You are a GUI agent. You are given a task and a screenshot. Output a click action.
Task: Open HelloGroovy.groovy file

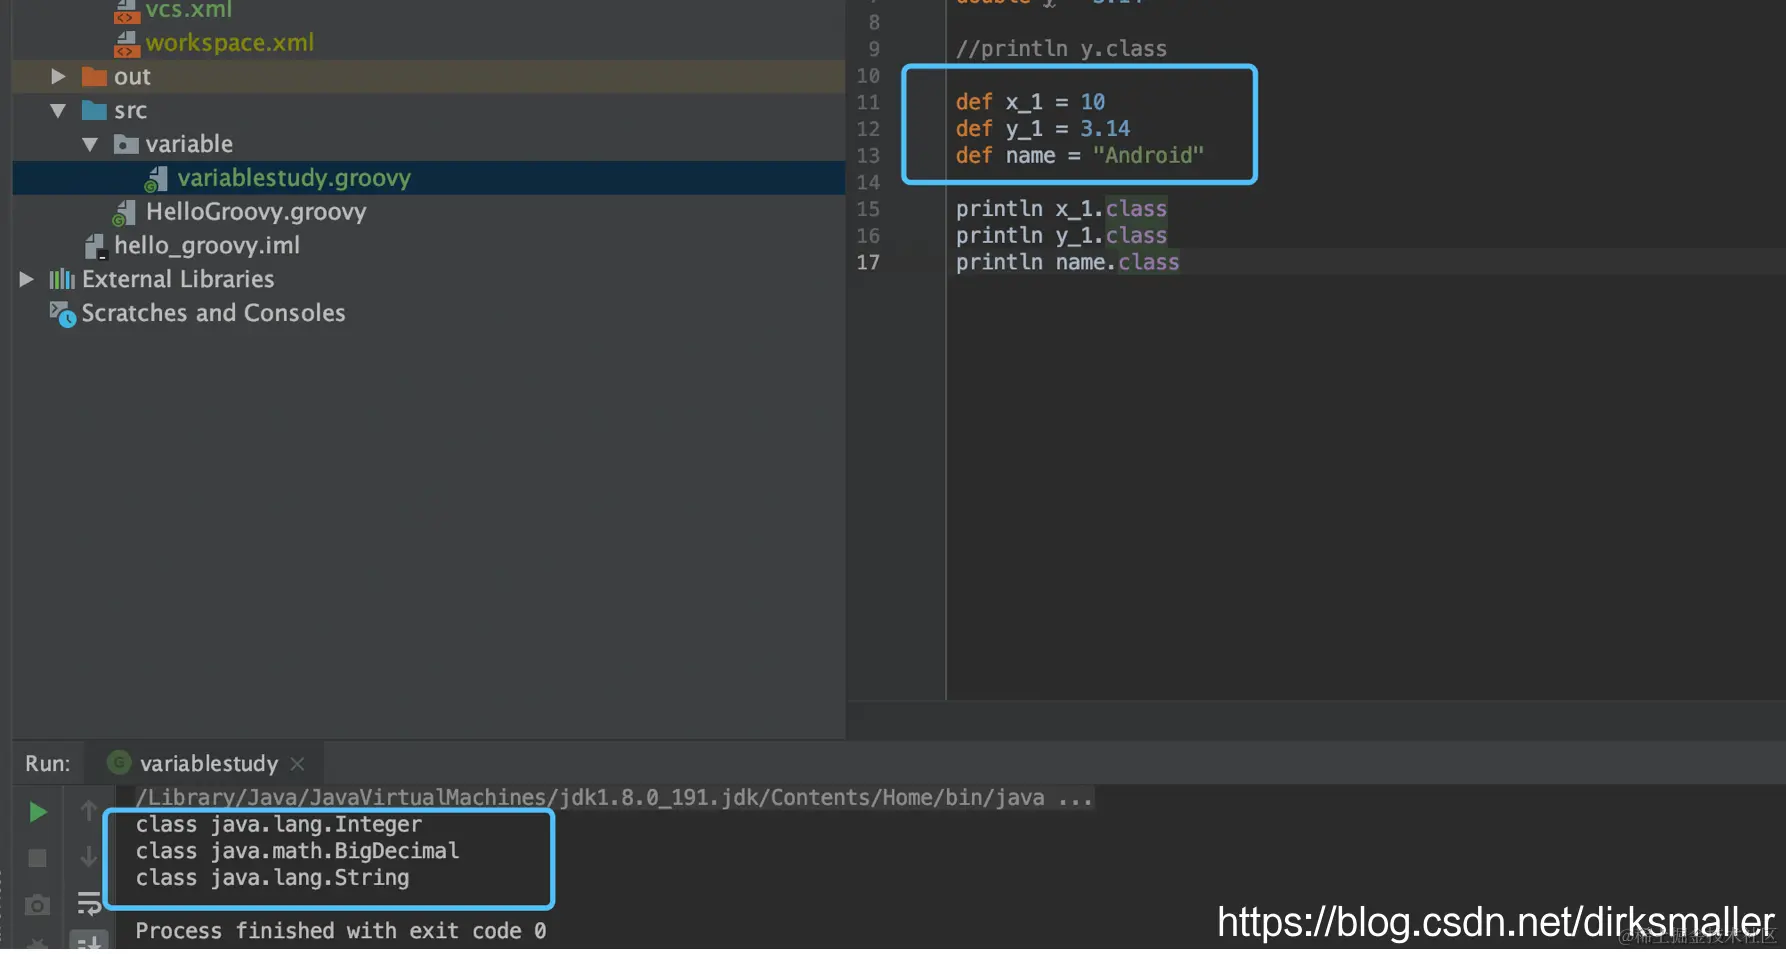click(256, 212)
